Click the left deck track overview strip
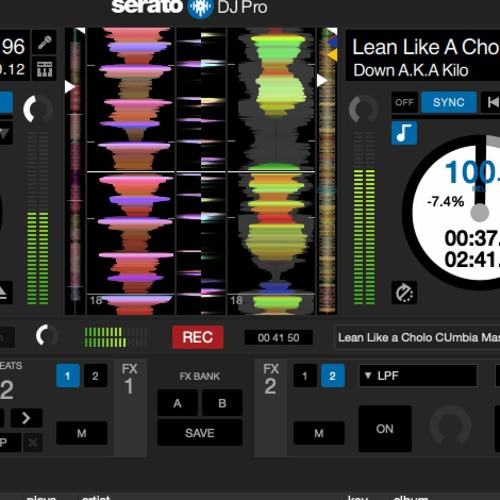Viewport: 500px width, 500px height. click(75, 171)
